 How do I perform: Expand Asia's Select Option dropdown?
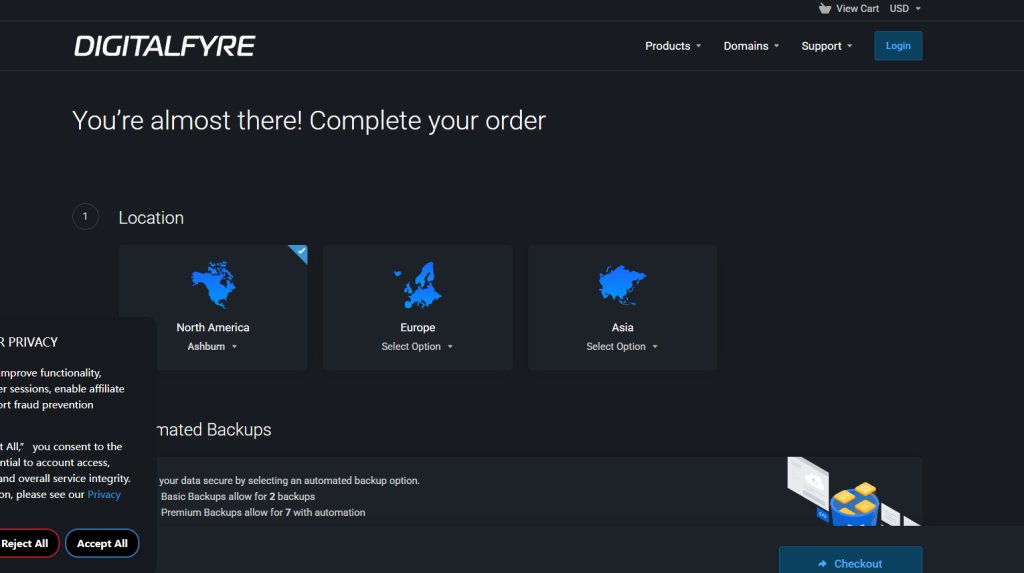pos(621,347)
